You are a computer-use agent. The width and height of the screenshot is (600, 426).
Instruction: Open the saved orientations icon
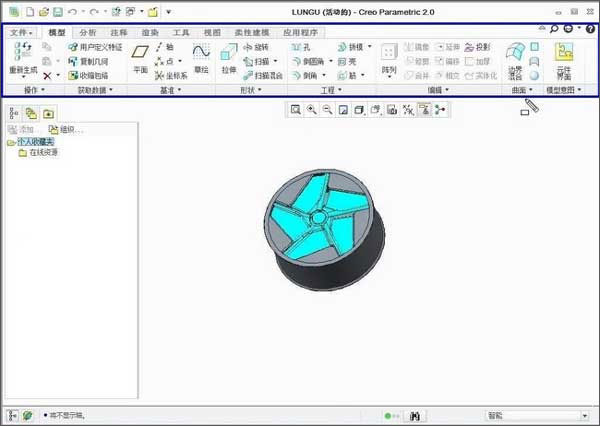point(375,110)
